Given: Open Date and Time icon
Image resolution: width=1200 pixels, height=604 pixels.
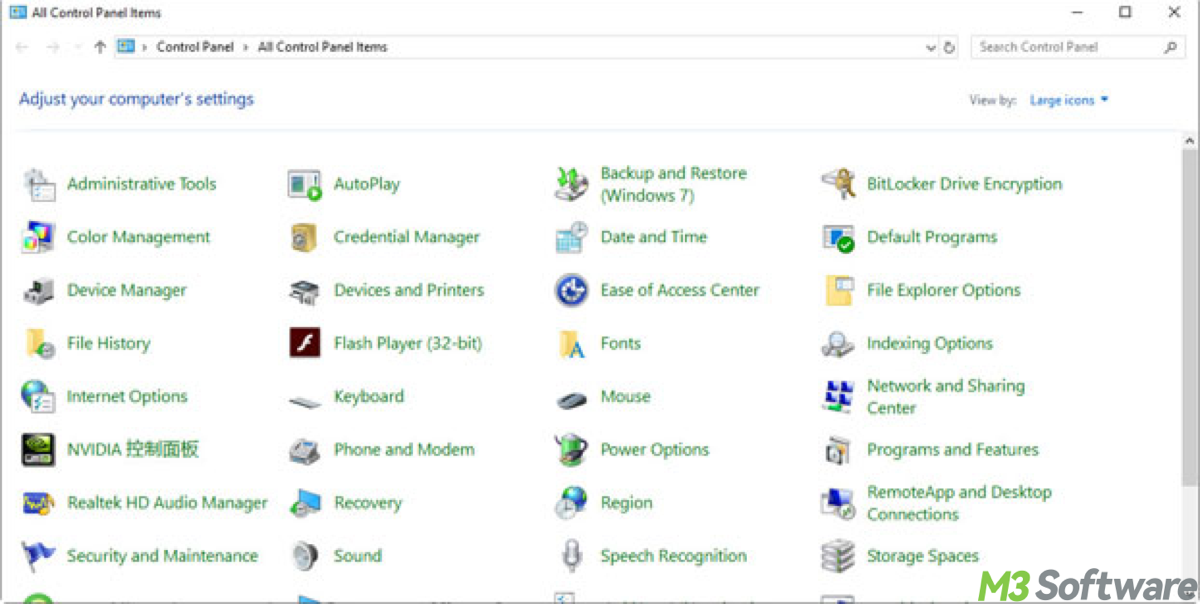Looking at the screenshot, I should click(571, 237).
